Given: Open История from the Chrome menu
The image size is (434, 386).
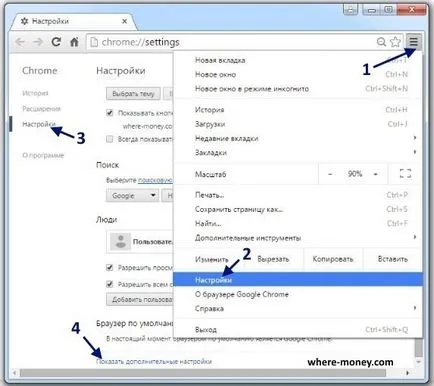Looking at the screenshot, I should [297, 110].
